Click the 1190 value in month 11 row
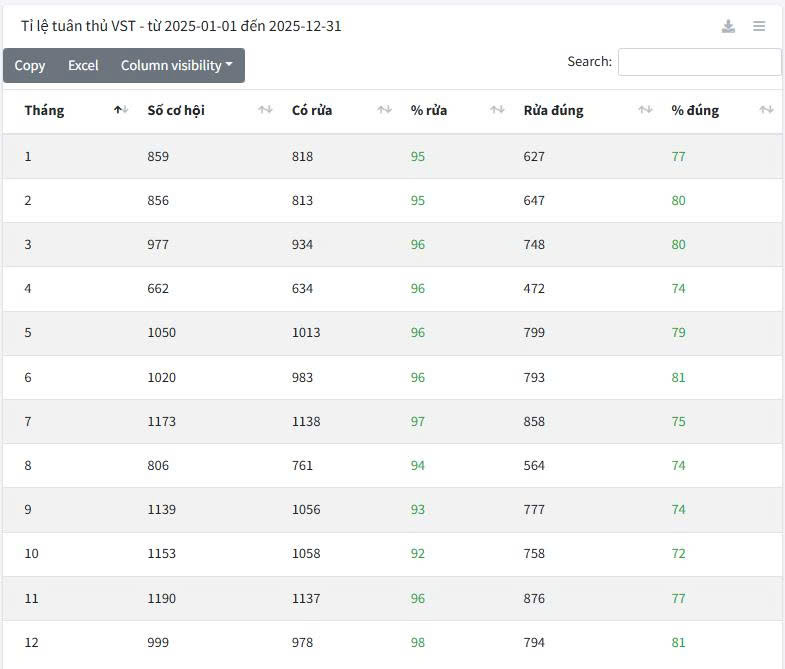The width and height of the screenshot is (785, 669). [161, 598]
